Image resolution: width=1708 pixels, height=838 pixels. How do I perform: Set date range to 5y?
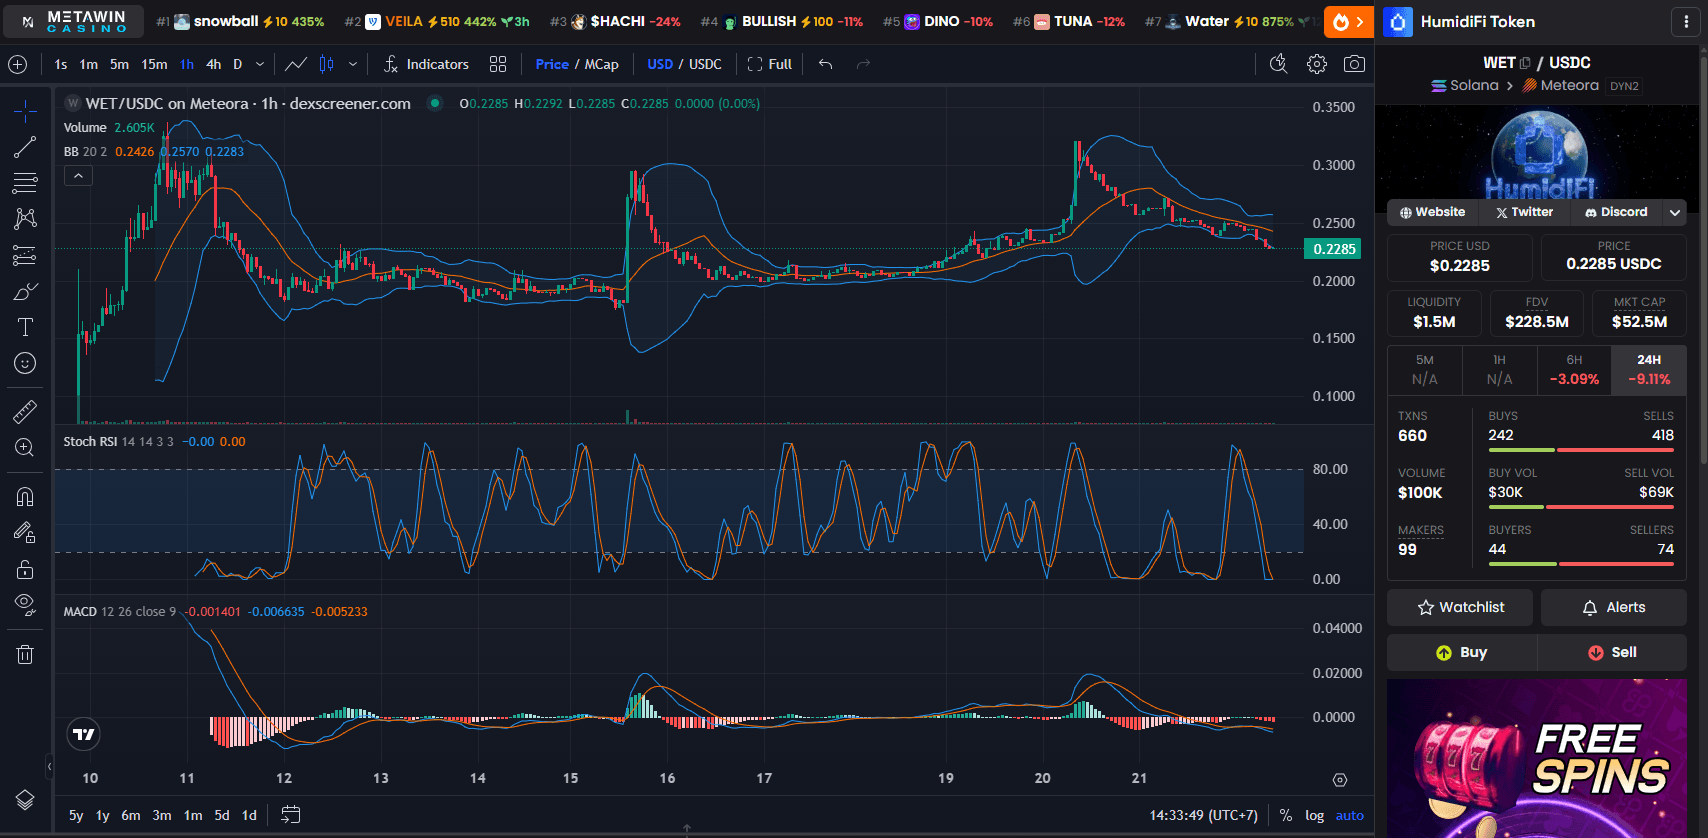(76, 815)
